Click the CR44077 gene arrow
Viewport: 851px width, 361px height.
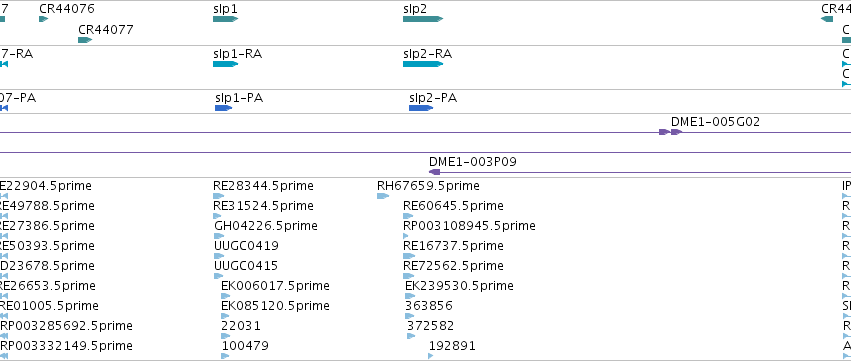click(x=85, y=40)
